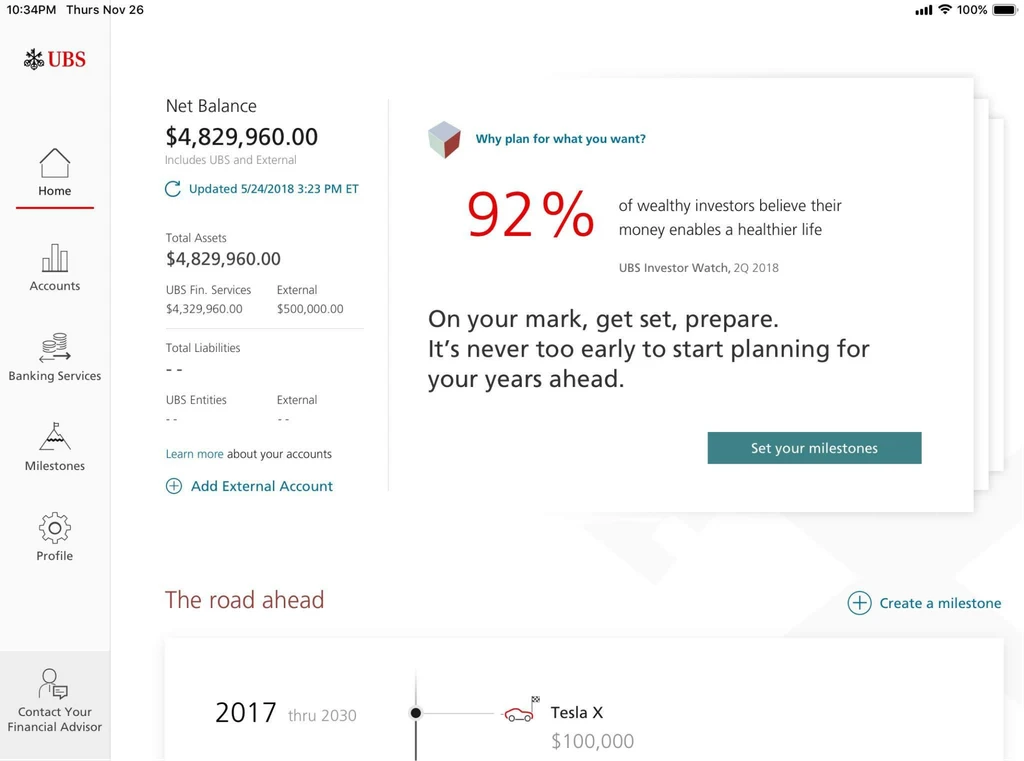Click the UBS logo

pos(54,58)
